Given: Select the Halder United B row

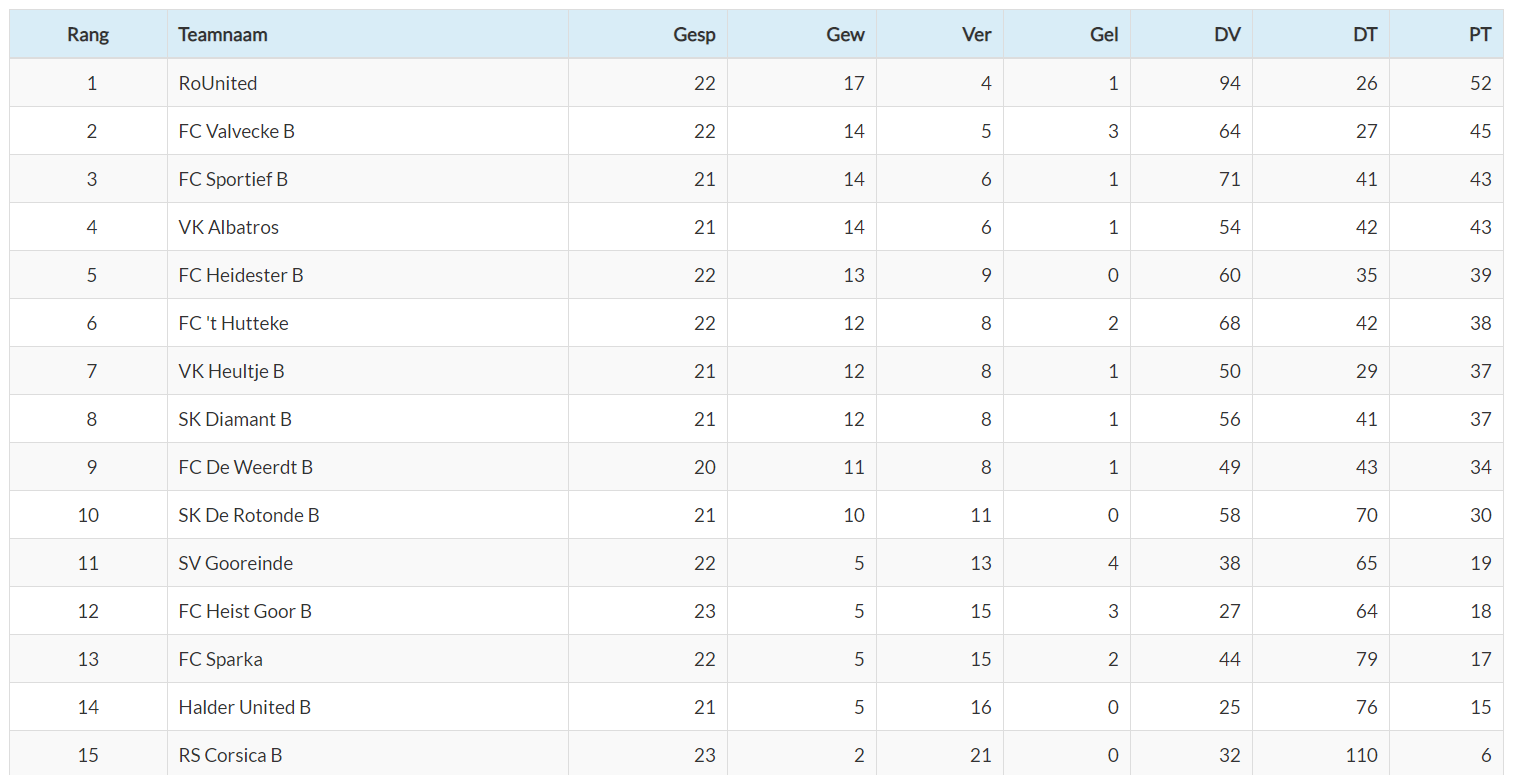Looking at the screenshot, I should (756, 707).
